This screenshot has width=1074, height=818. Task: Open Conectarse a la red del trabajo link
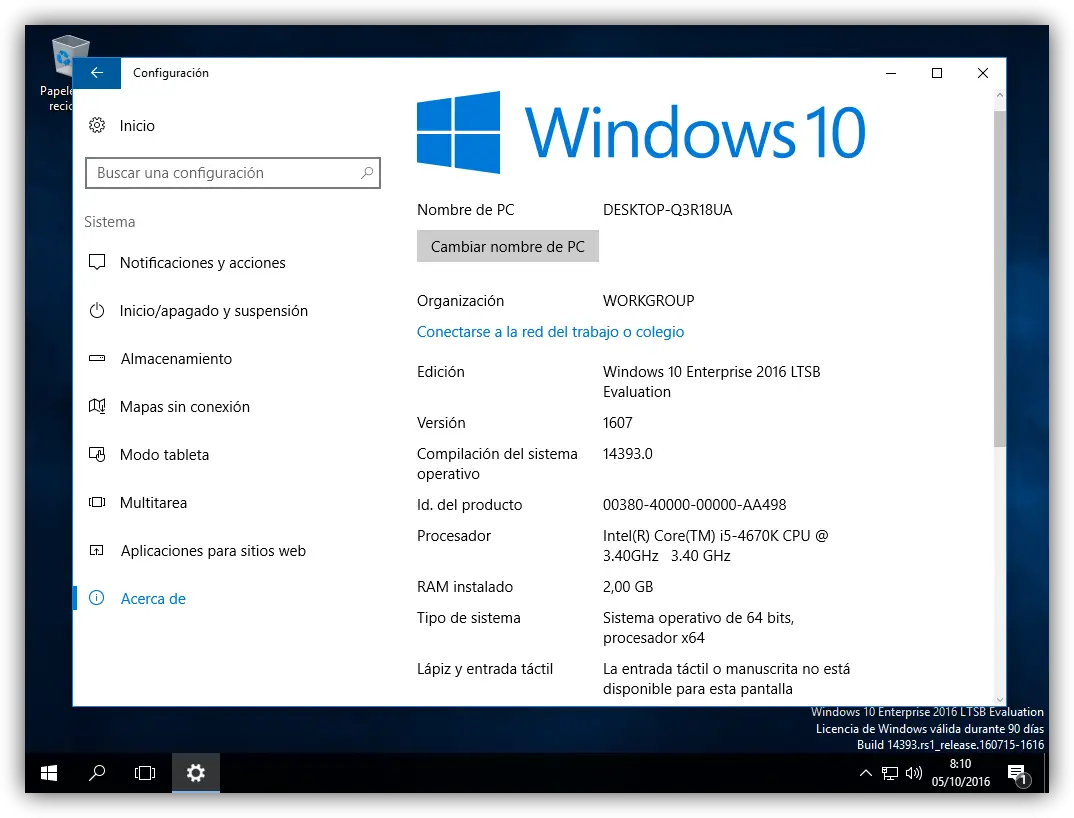[x=550, y=332]
